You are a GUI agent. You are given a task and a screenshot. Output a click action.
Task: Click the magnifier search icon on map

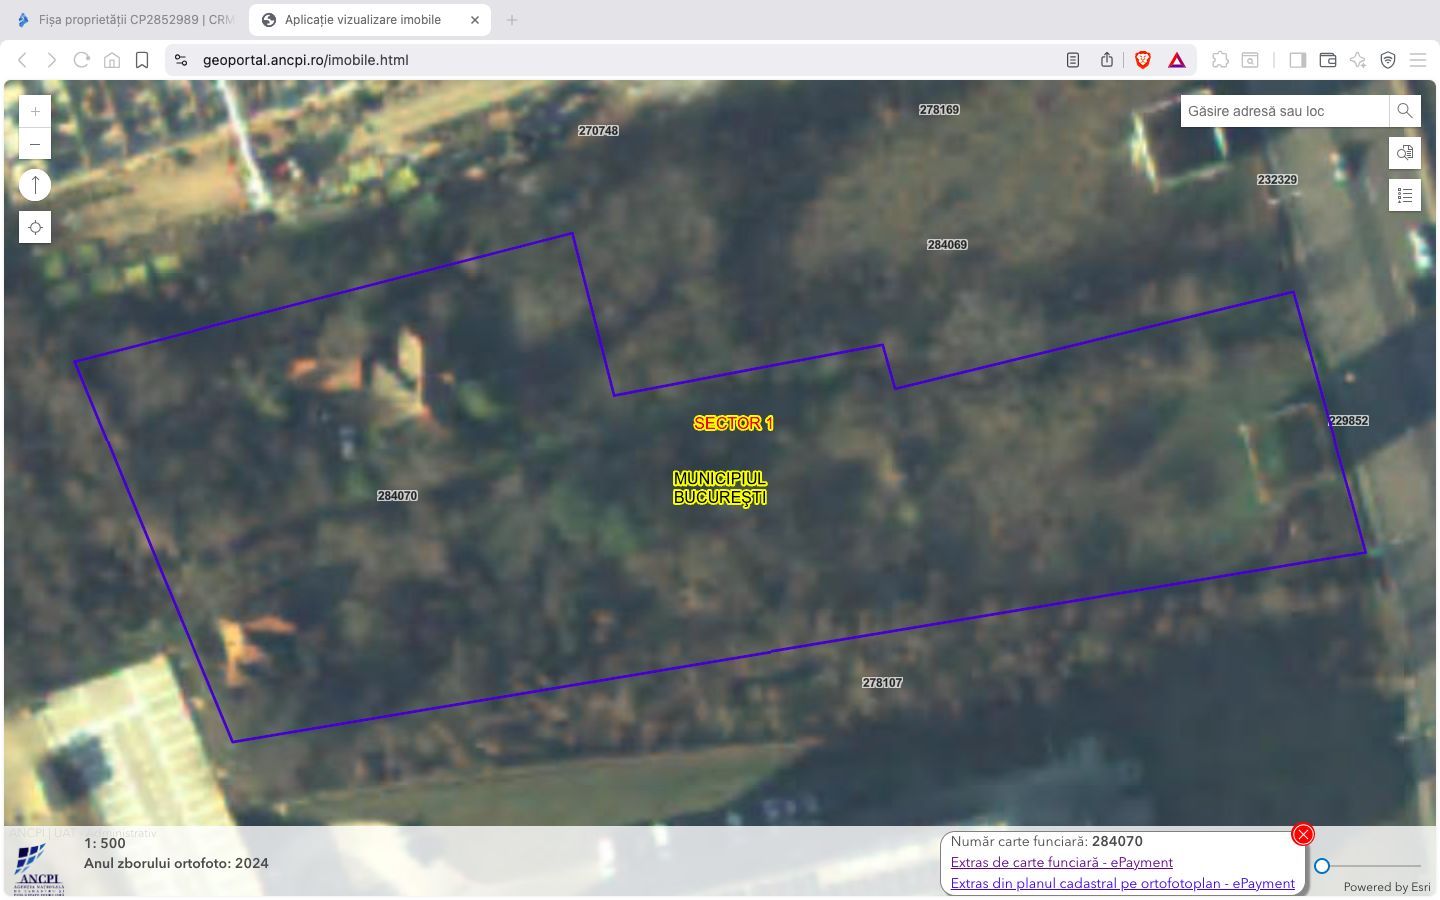coord(1405,111)
